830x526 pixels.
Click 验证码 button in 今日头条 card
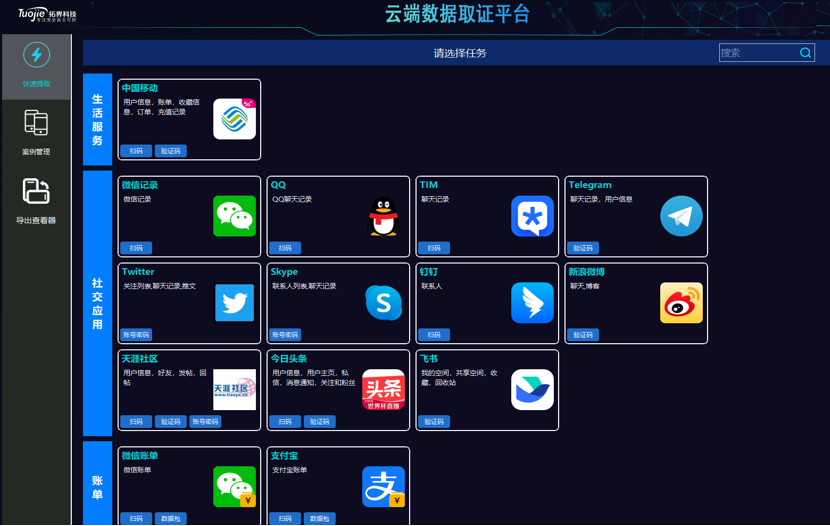pos(319,421)
